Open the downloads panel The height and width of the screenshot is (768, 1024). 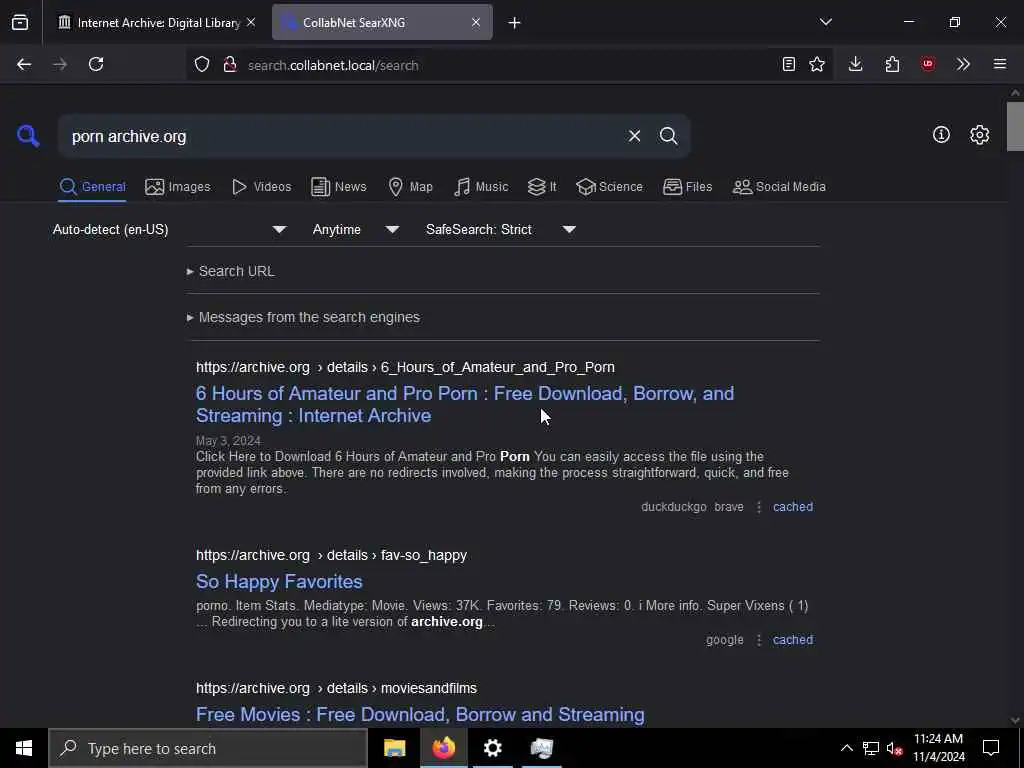click(855, 64)
